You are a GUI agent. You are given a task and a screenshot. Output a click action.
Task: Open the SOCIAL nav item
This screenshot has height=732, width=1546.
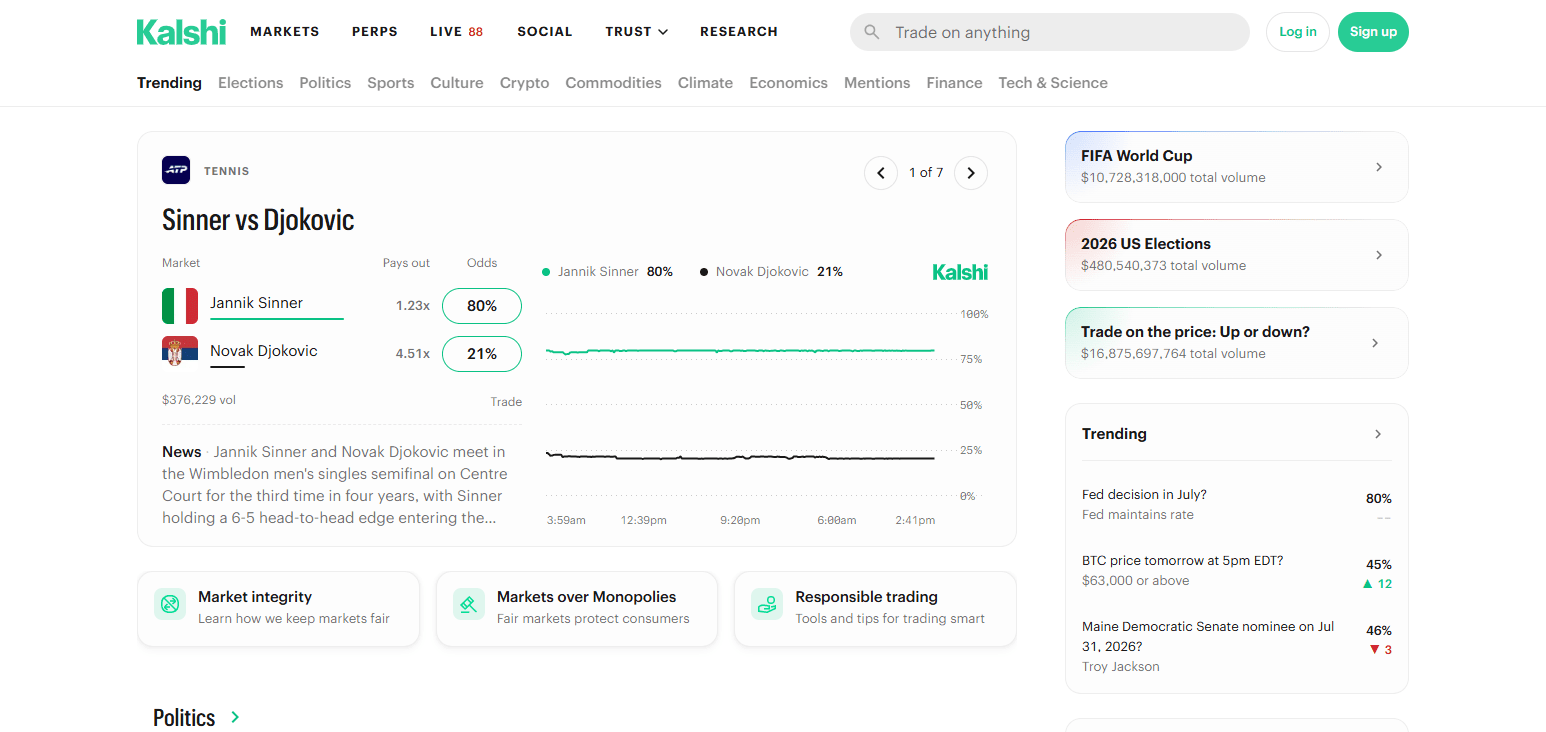pos(545,32)
